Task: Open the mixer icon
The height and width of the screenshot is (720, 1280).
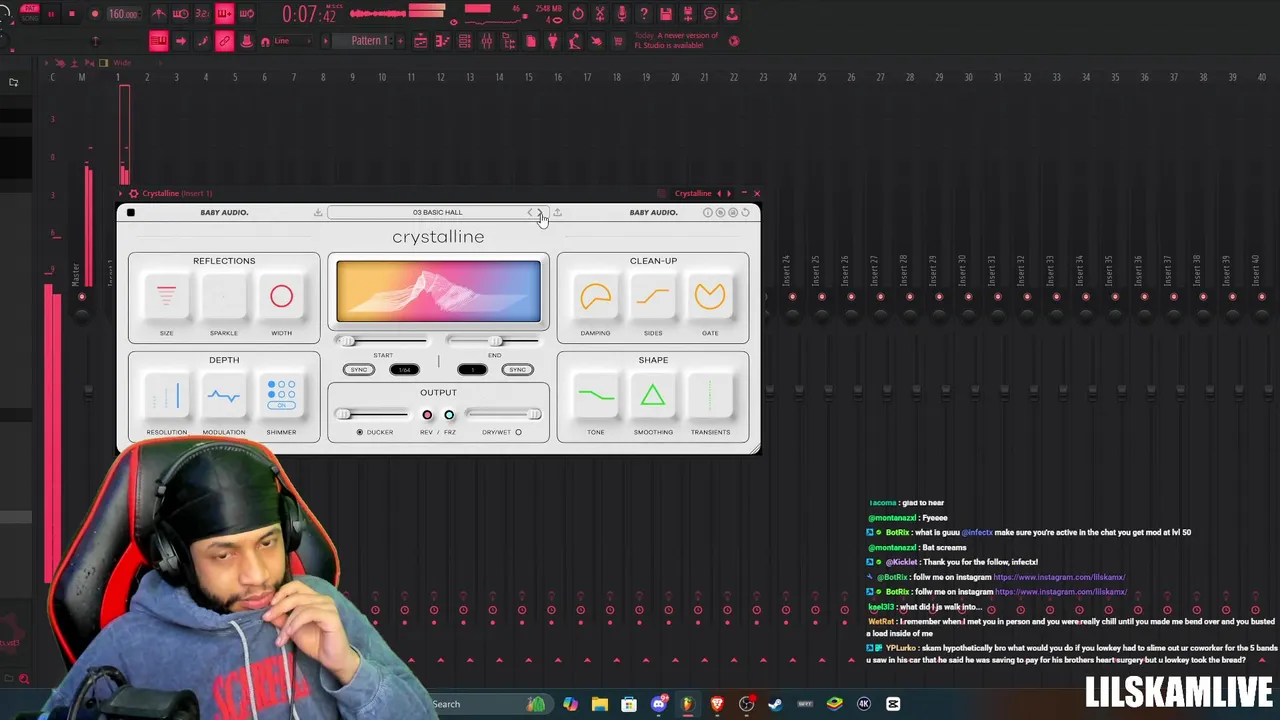Action: pos(487,41)
